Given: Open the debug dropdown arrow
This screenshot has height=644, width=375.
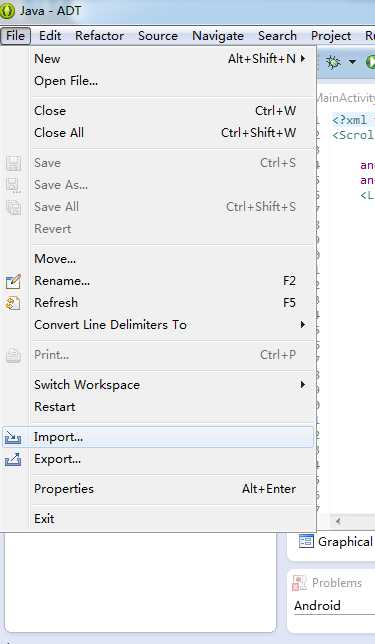Looking at the screenshot, I should pyautogui.click(x=352, y=62).
